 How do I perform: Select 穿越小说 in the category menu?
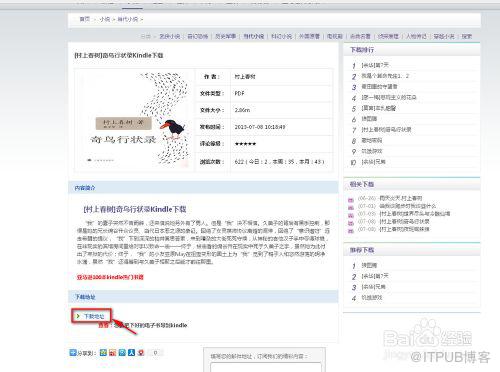(444, 36)
